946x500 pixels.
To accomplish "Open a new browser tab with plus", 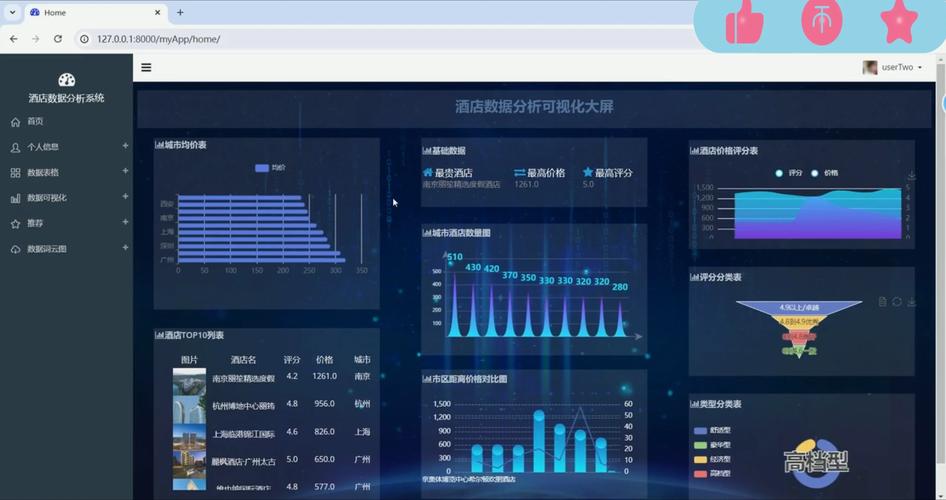I will click(x=180, y=12).
